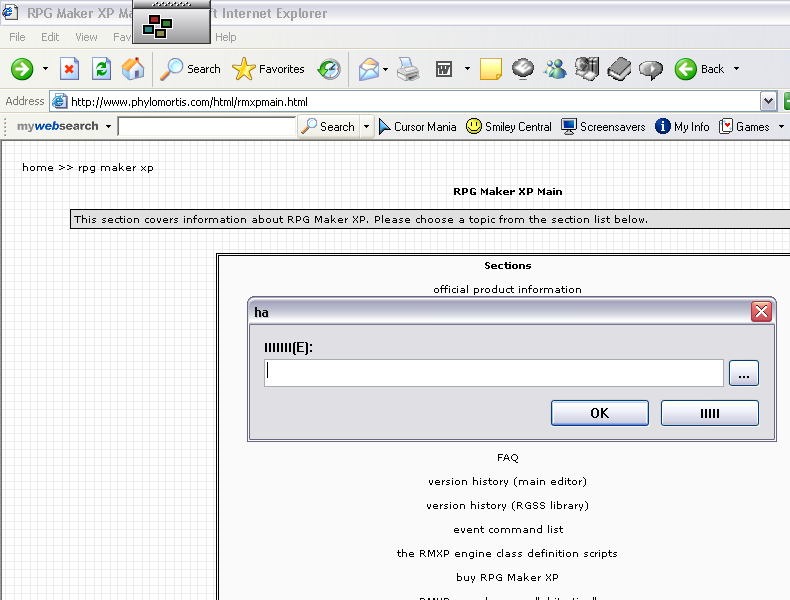This screenshot has height=600, width=790.
Task: Open Smiley Central in toolbar
Action: coord(509,126)
